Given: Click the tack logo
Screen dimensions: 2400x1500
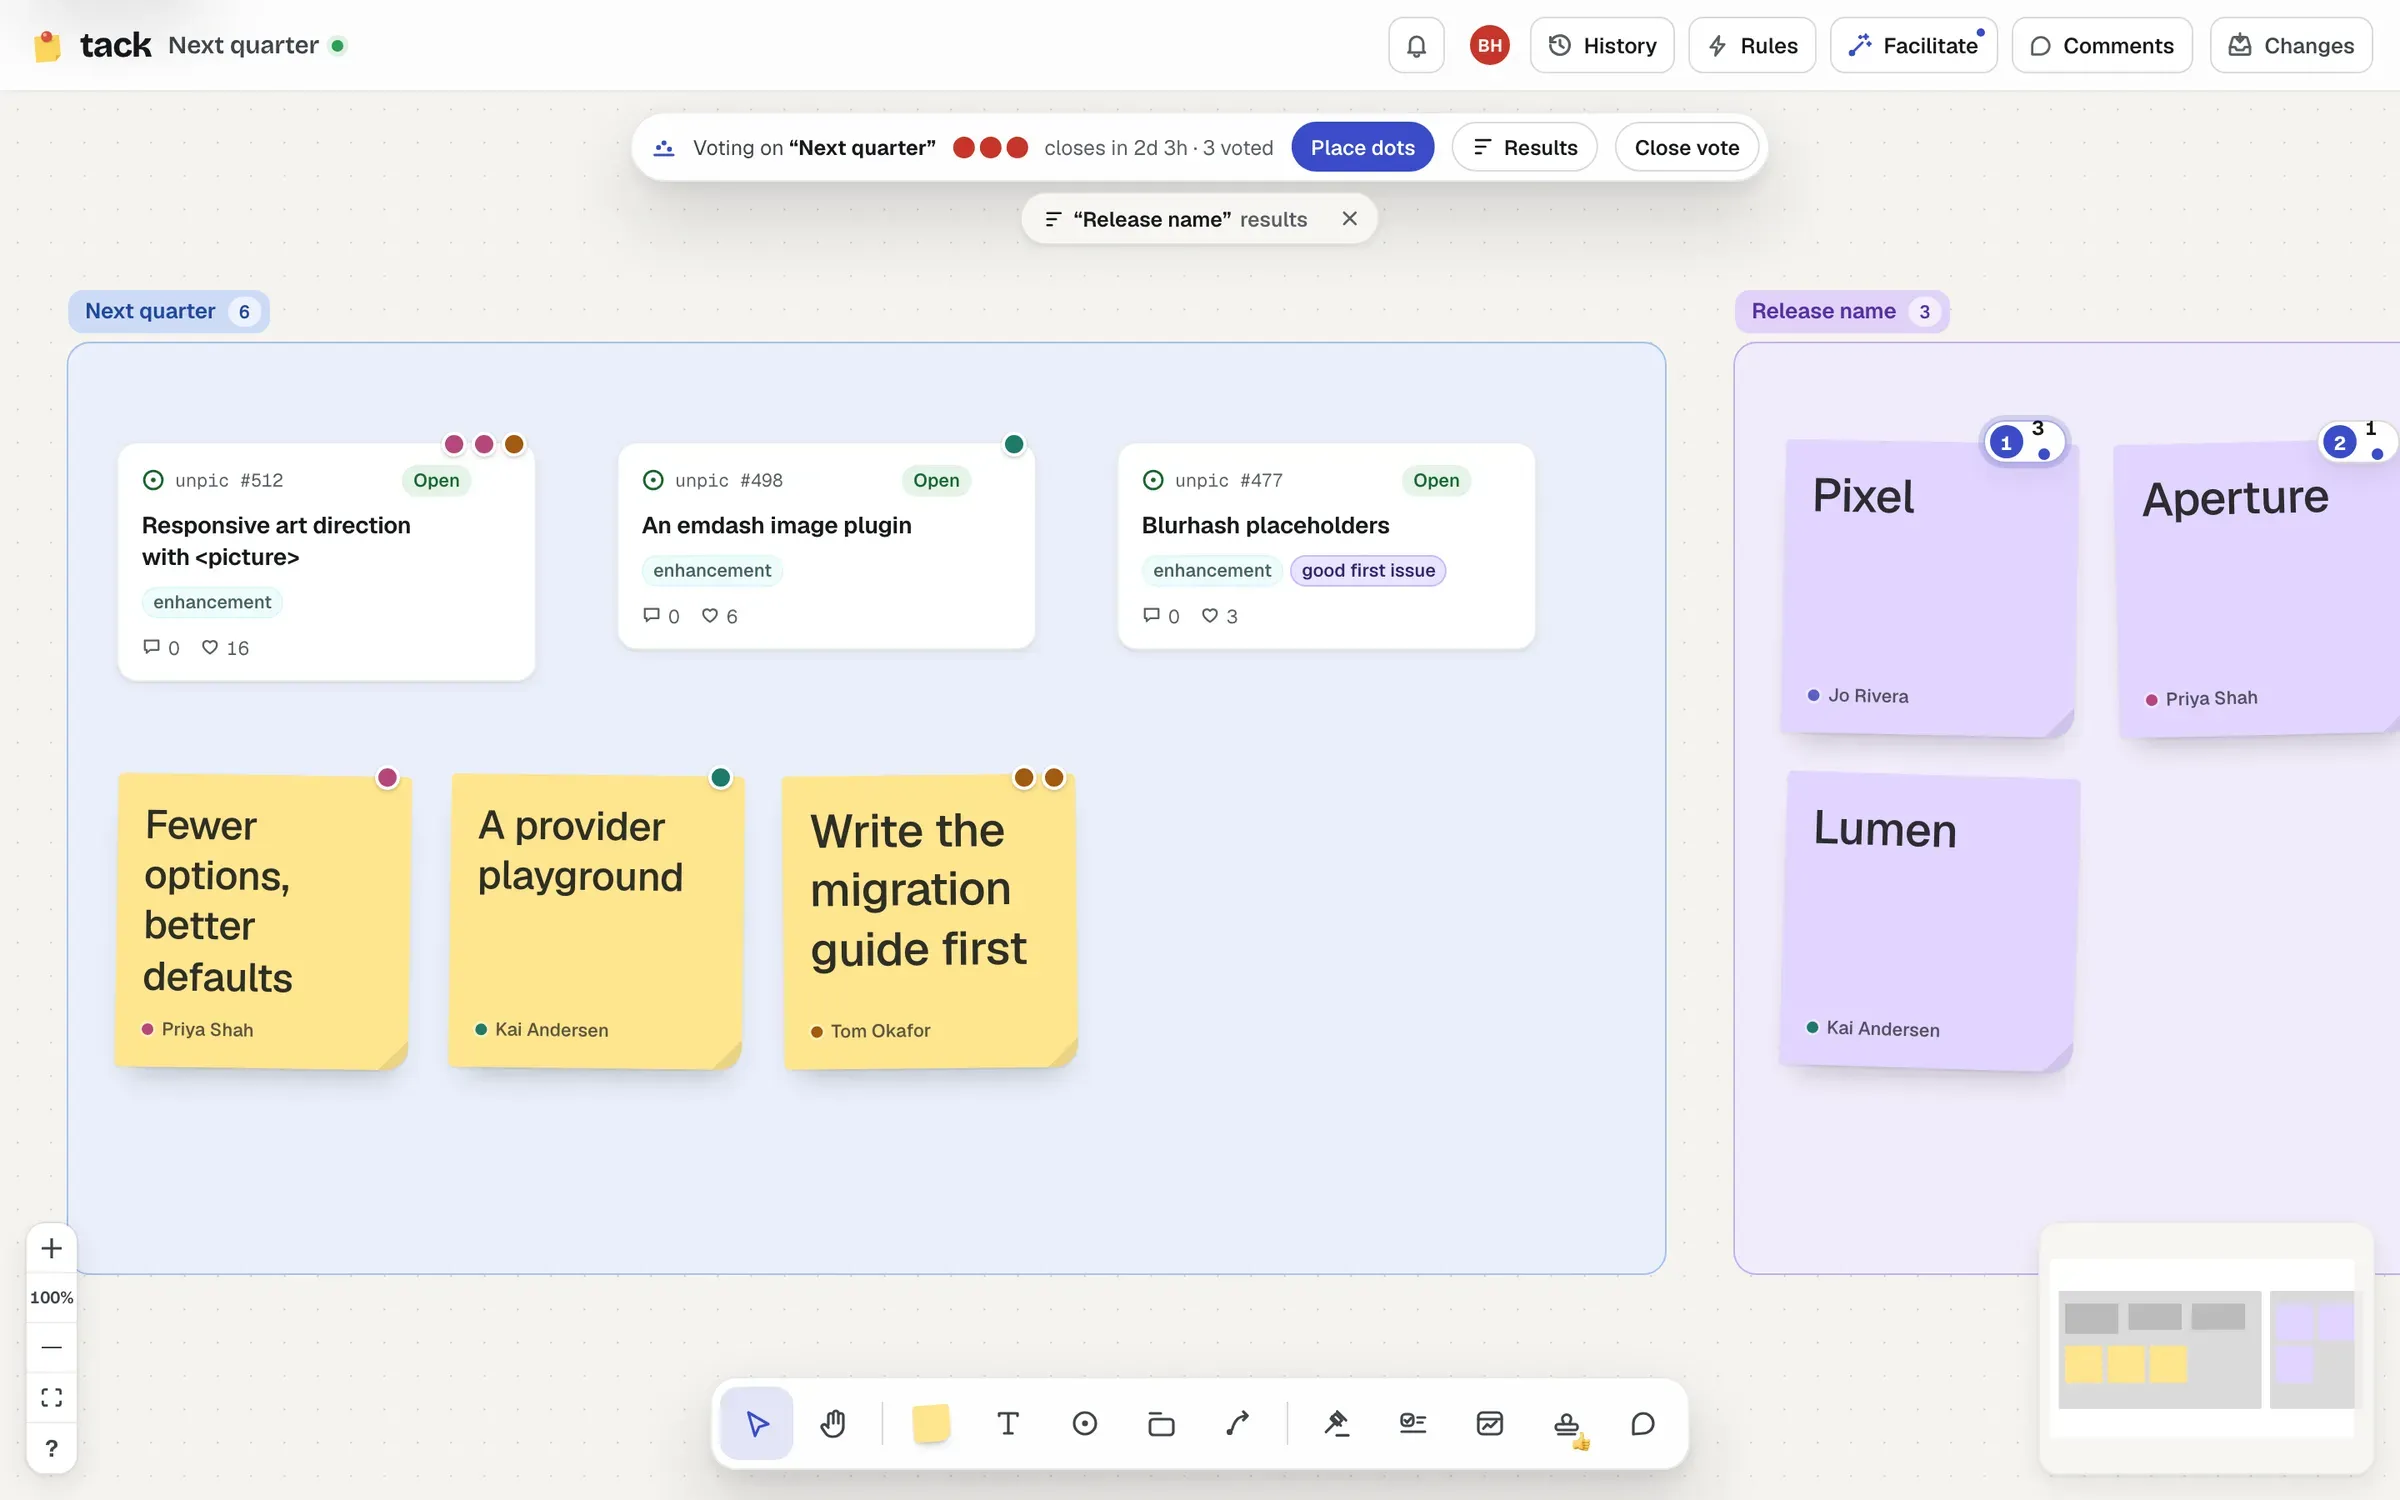Looking at the screenshot, I should (x=92, y=45).
